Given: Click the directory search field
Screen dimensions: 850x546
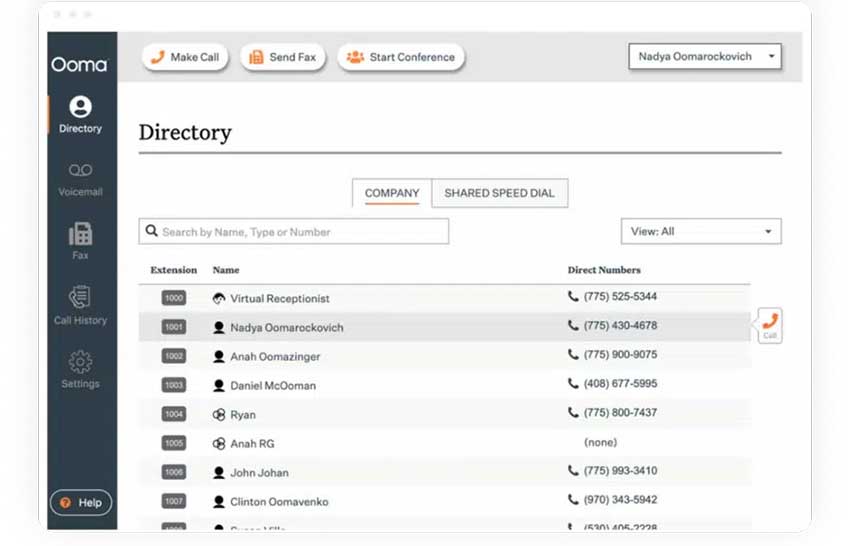Looking at the screenshot, I should (x=293, y=232).
